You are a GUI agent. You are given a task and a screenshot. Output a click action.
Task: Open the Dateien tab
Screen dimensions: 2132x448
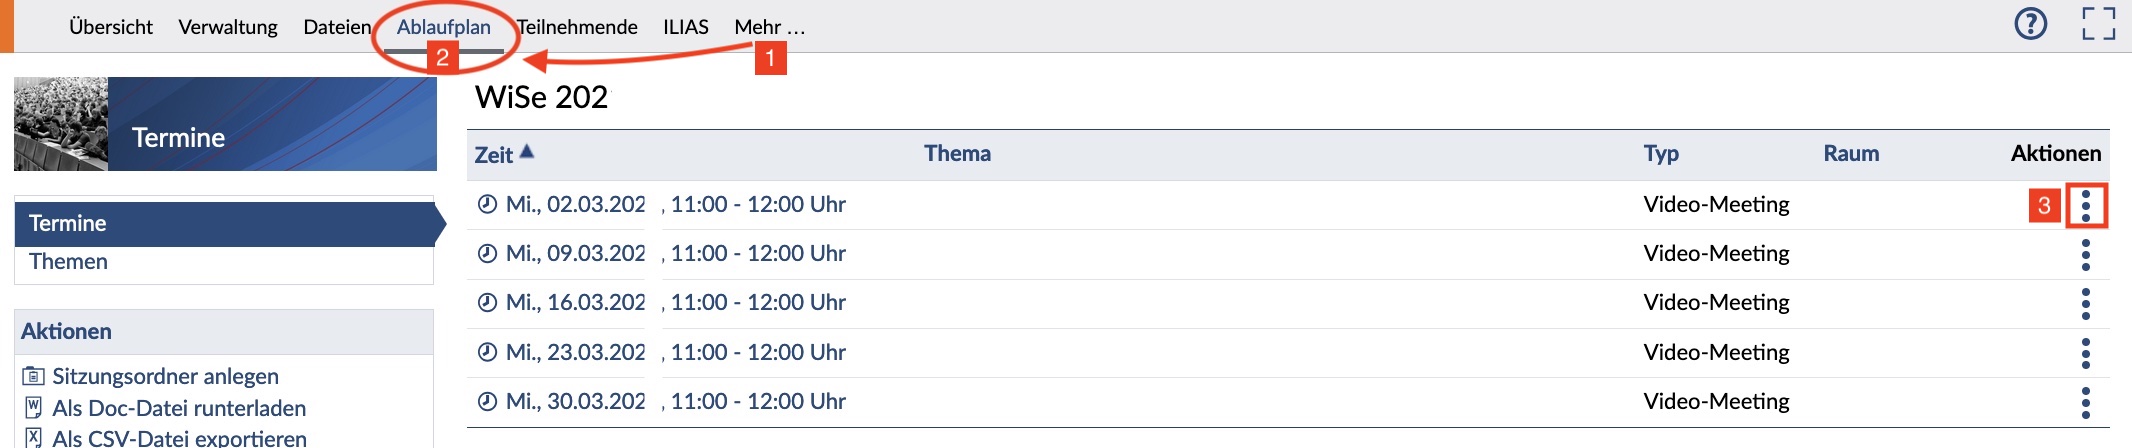pyautogui.click(x=337, y=27)
